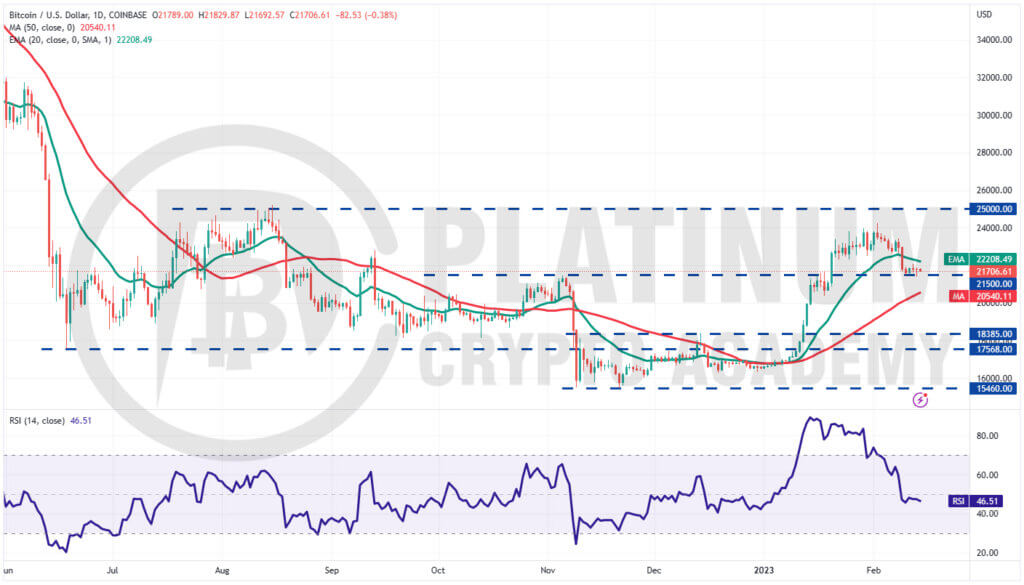The height and width of the screenshot is (585, 1024).
Task: Click the red MA 20540.11 axis tag
Action: [x=983, y=296]
